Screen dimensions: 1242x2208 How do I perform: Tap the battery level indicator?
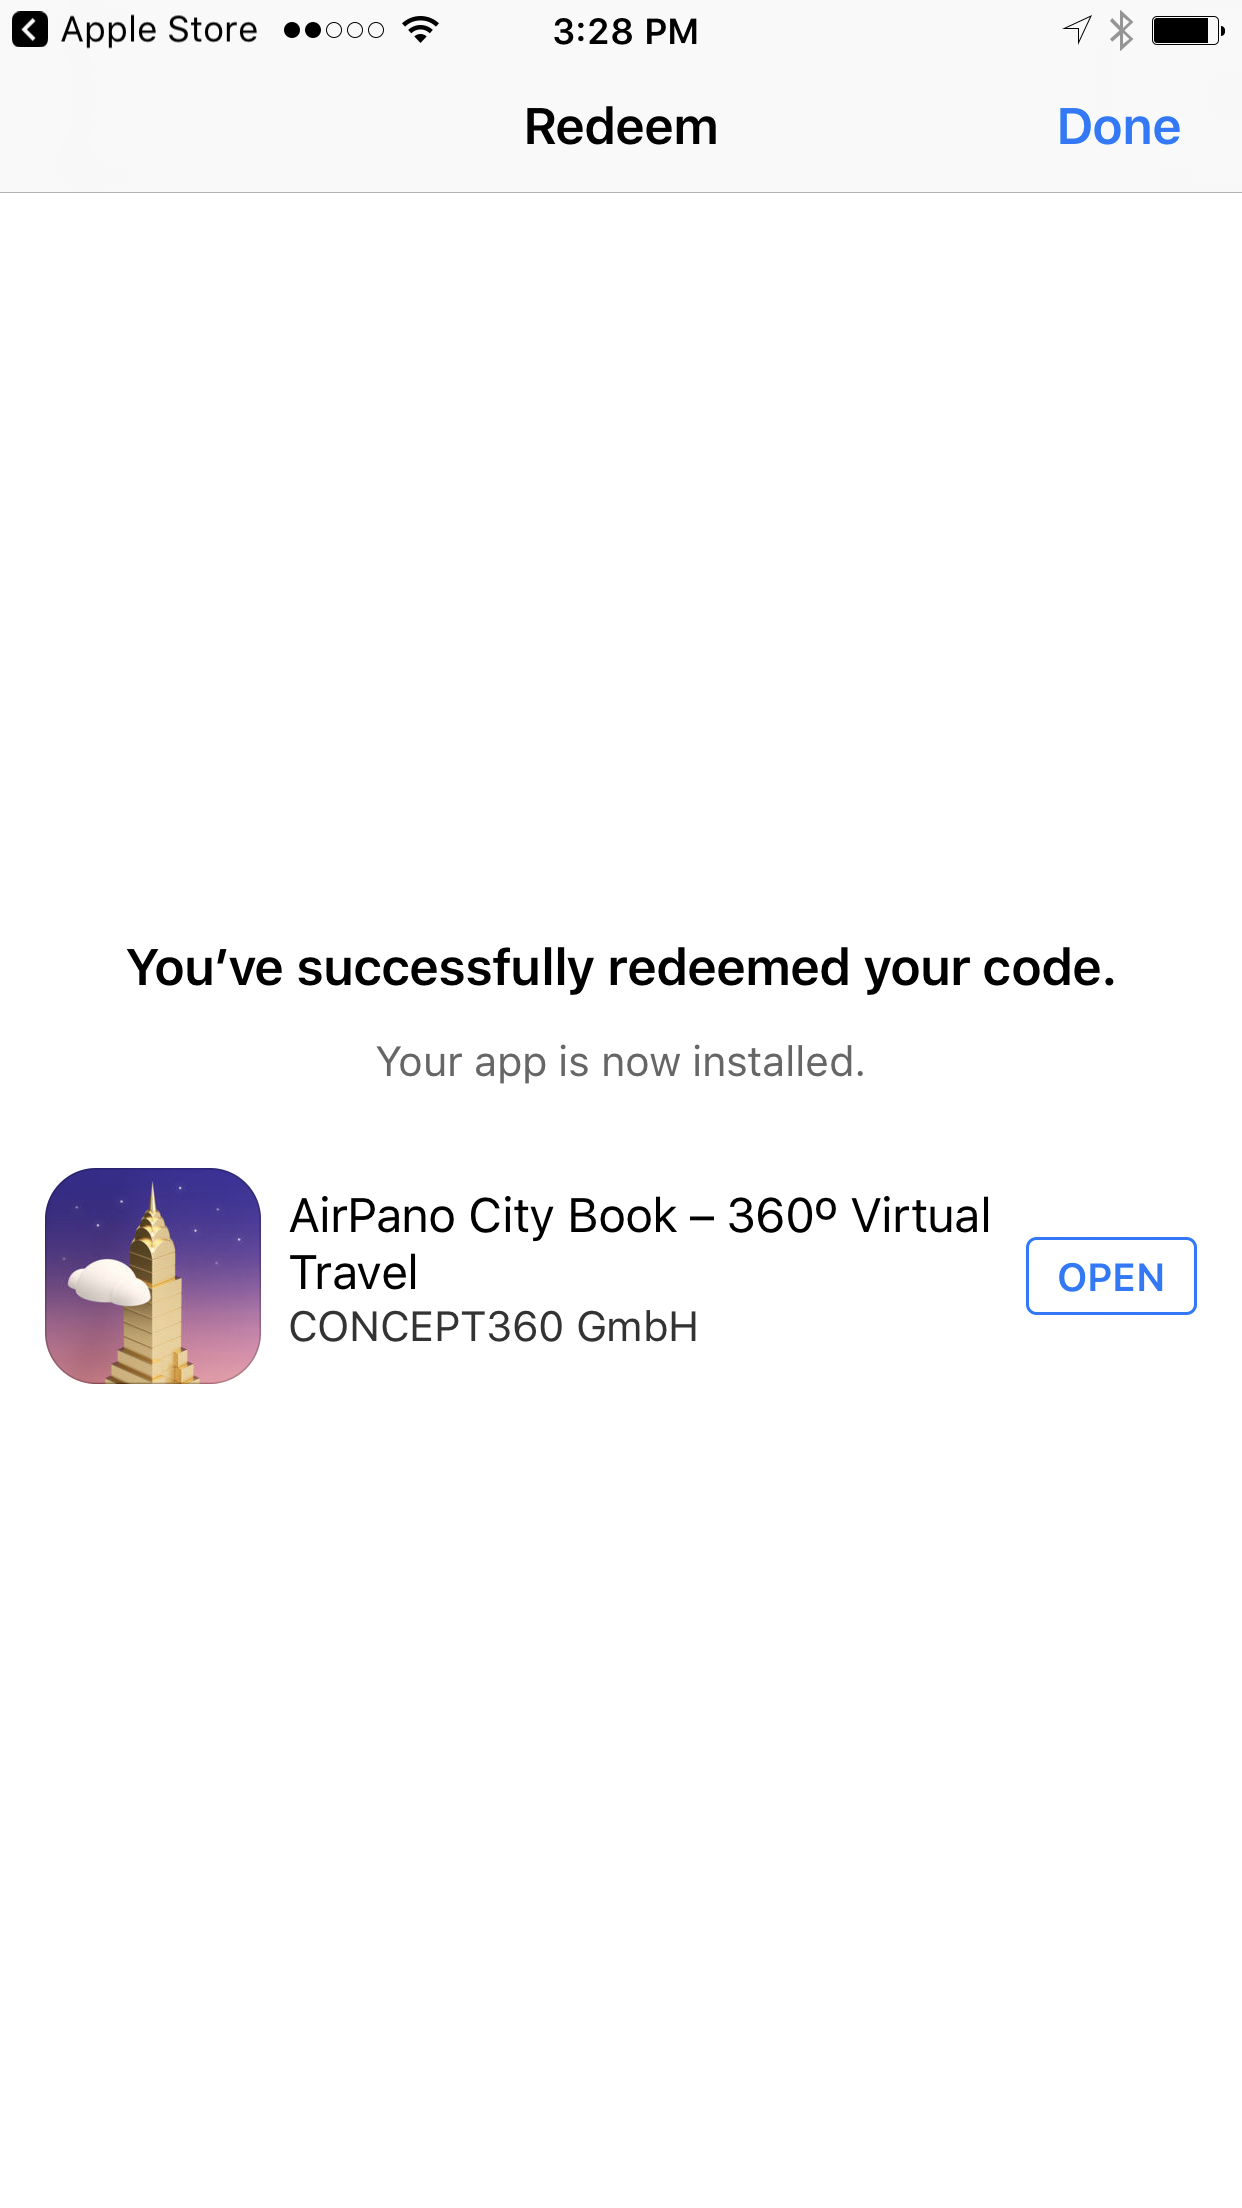point(1188,30)
